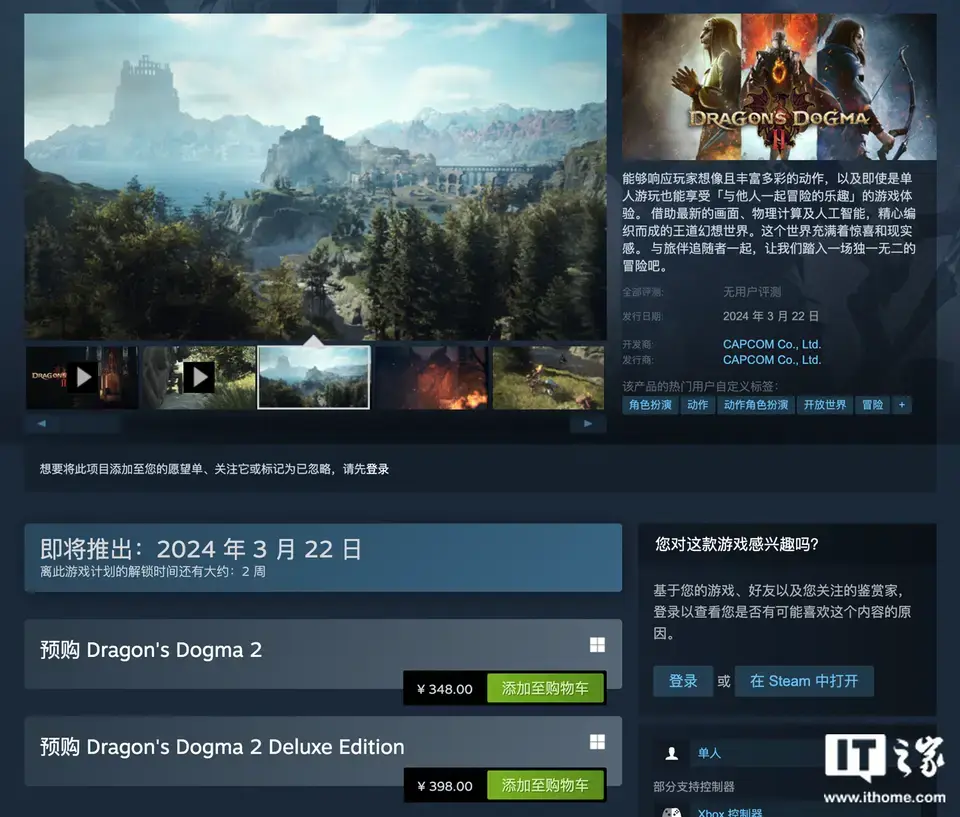Open the 角色扮演 tag
The width and height of the screenshot is (960, 817).
click(x=650, y=405)
